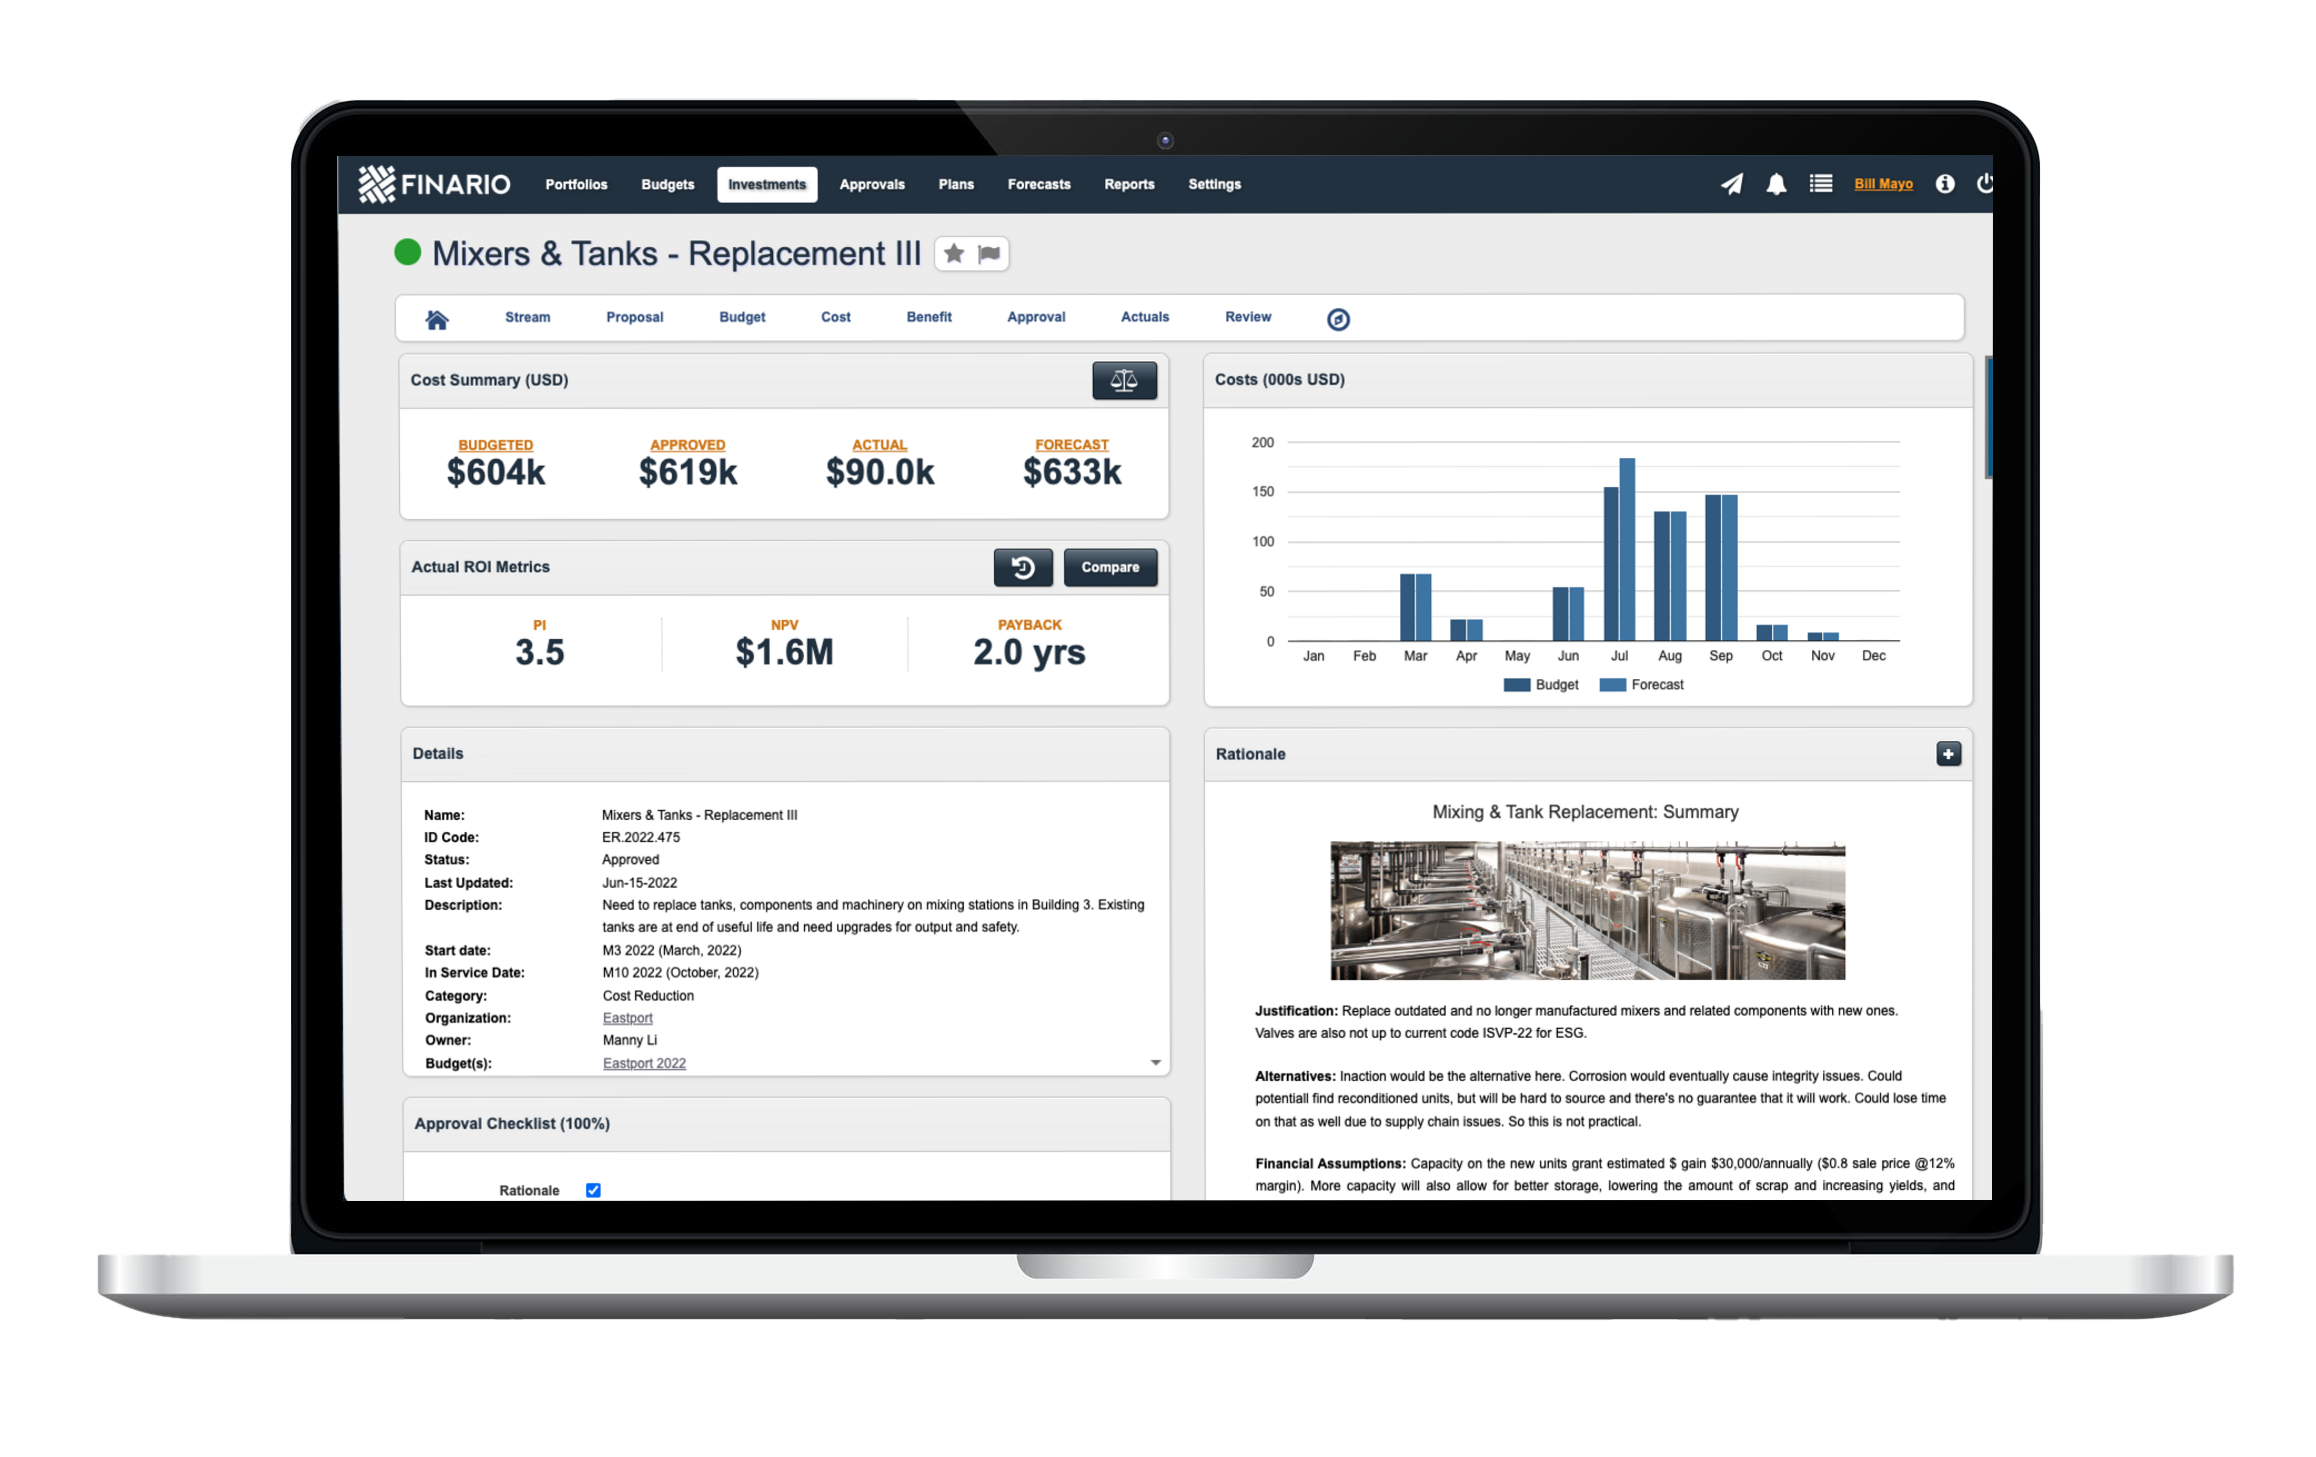Switch to the Actuals tab
Viewport: 2316px width, 1457px height.
click(1144, 317)
